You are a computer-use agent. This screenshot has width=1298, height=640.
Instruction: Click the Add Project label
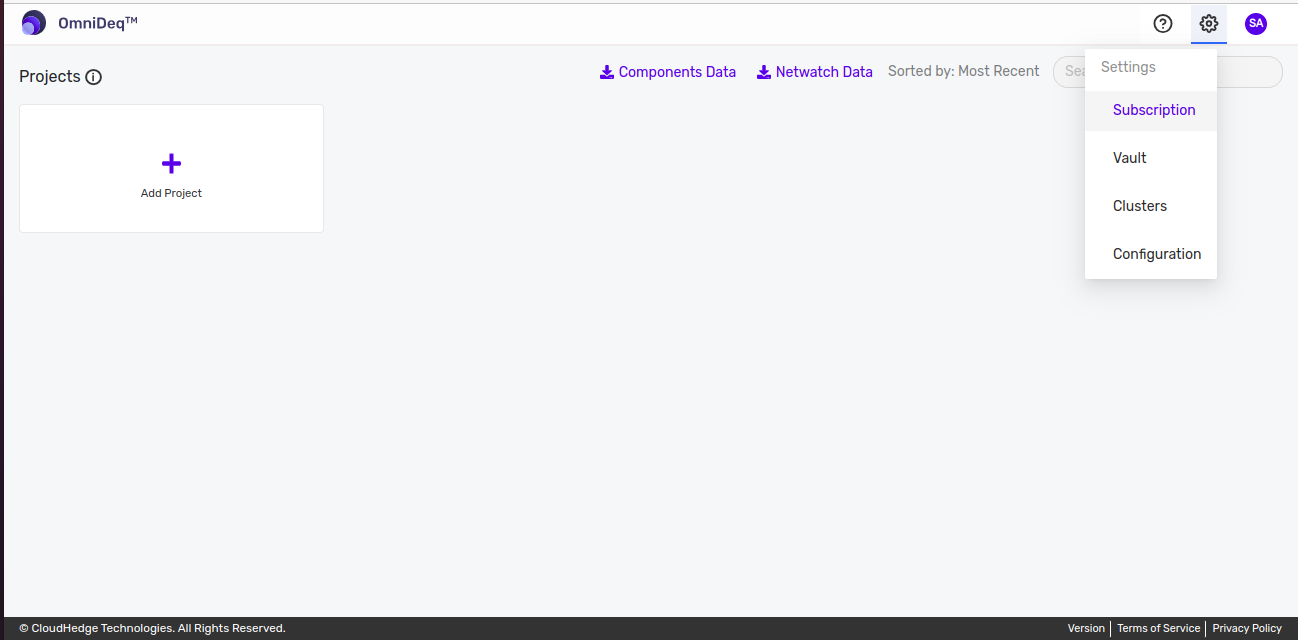pos(171,193)
